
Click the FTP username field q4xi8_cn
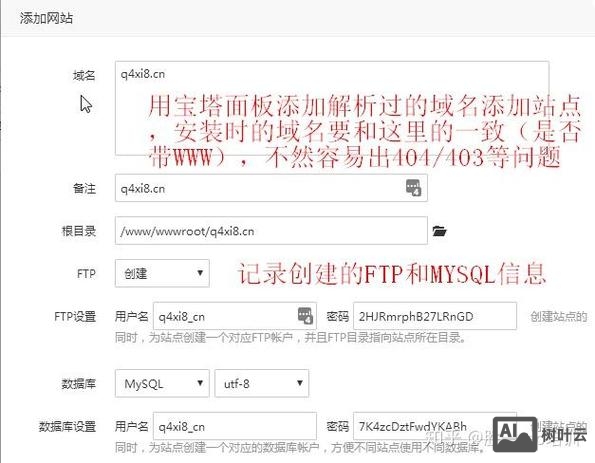(x=235, y=316)
